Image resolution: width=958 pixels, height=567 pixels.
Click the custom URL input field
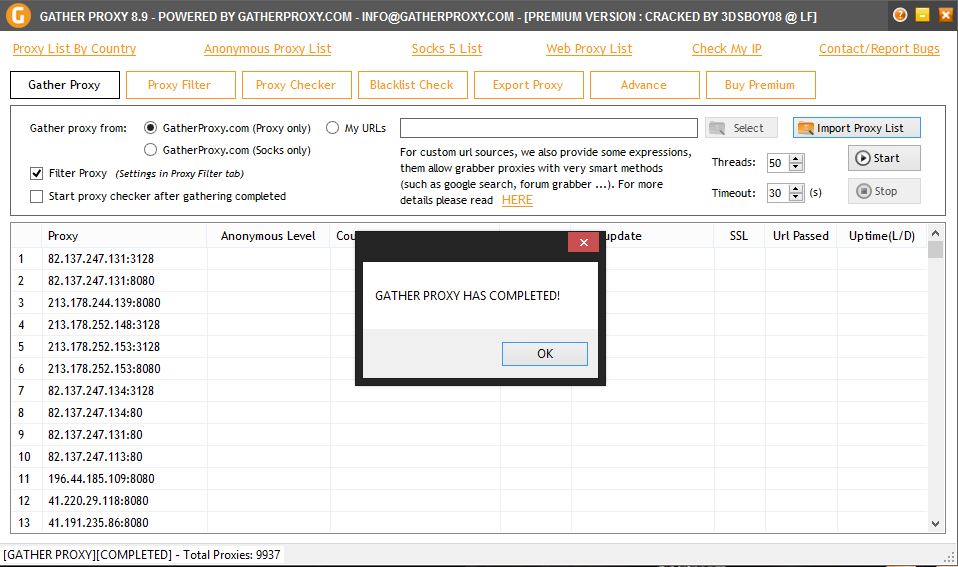point(548,128)
